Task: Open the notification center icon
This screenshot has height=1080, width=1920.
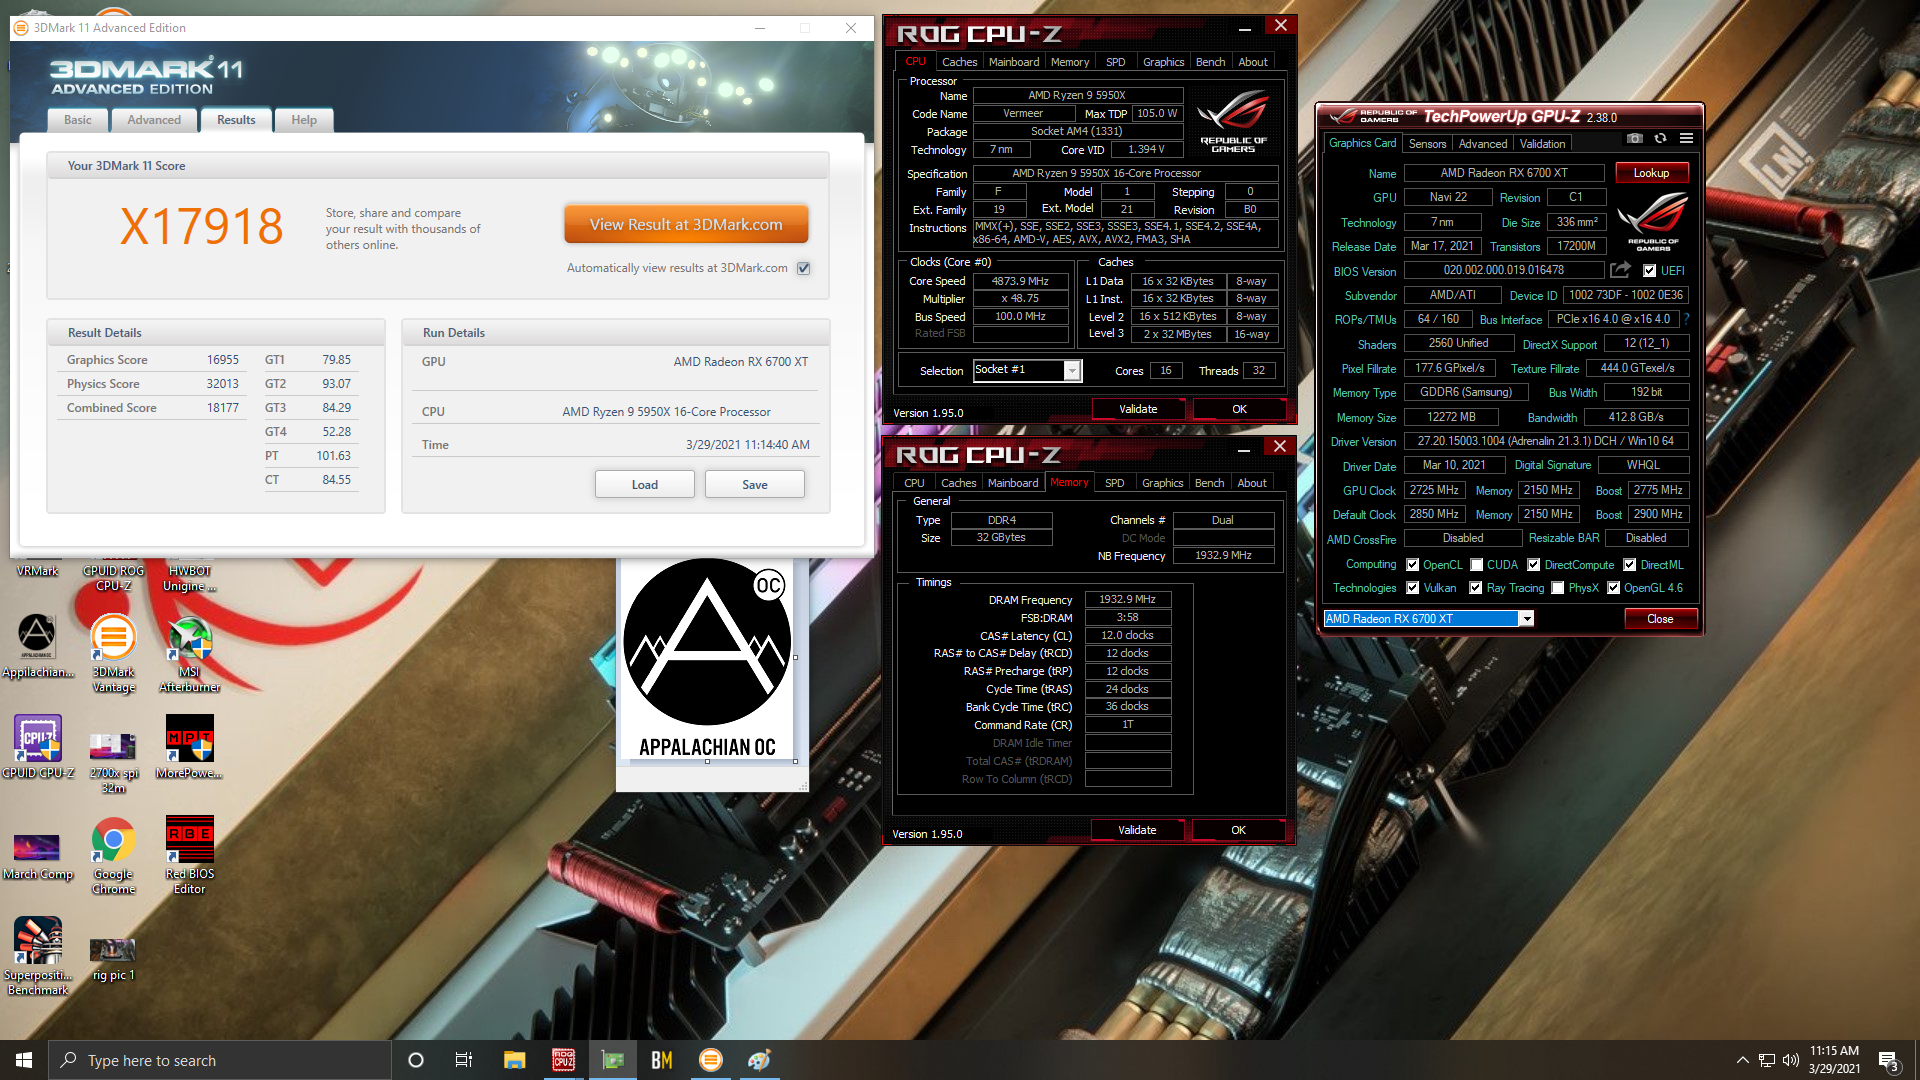Action: pos(1888,1060)
